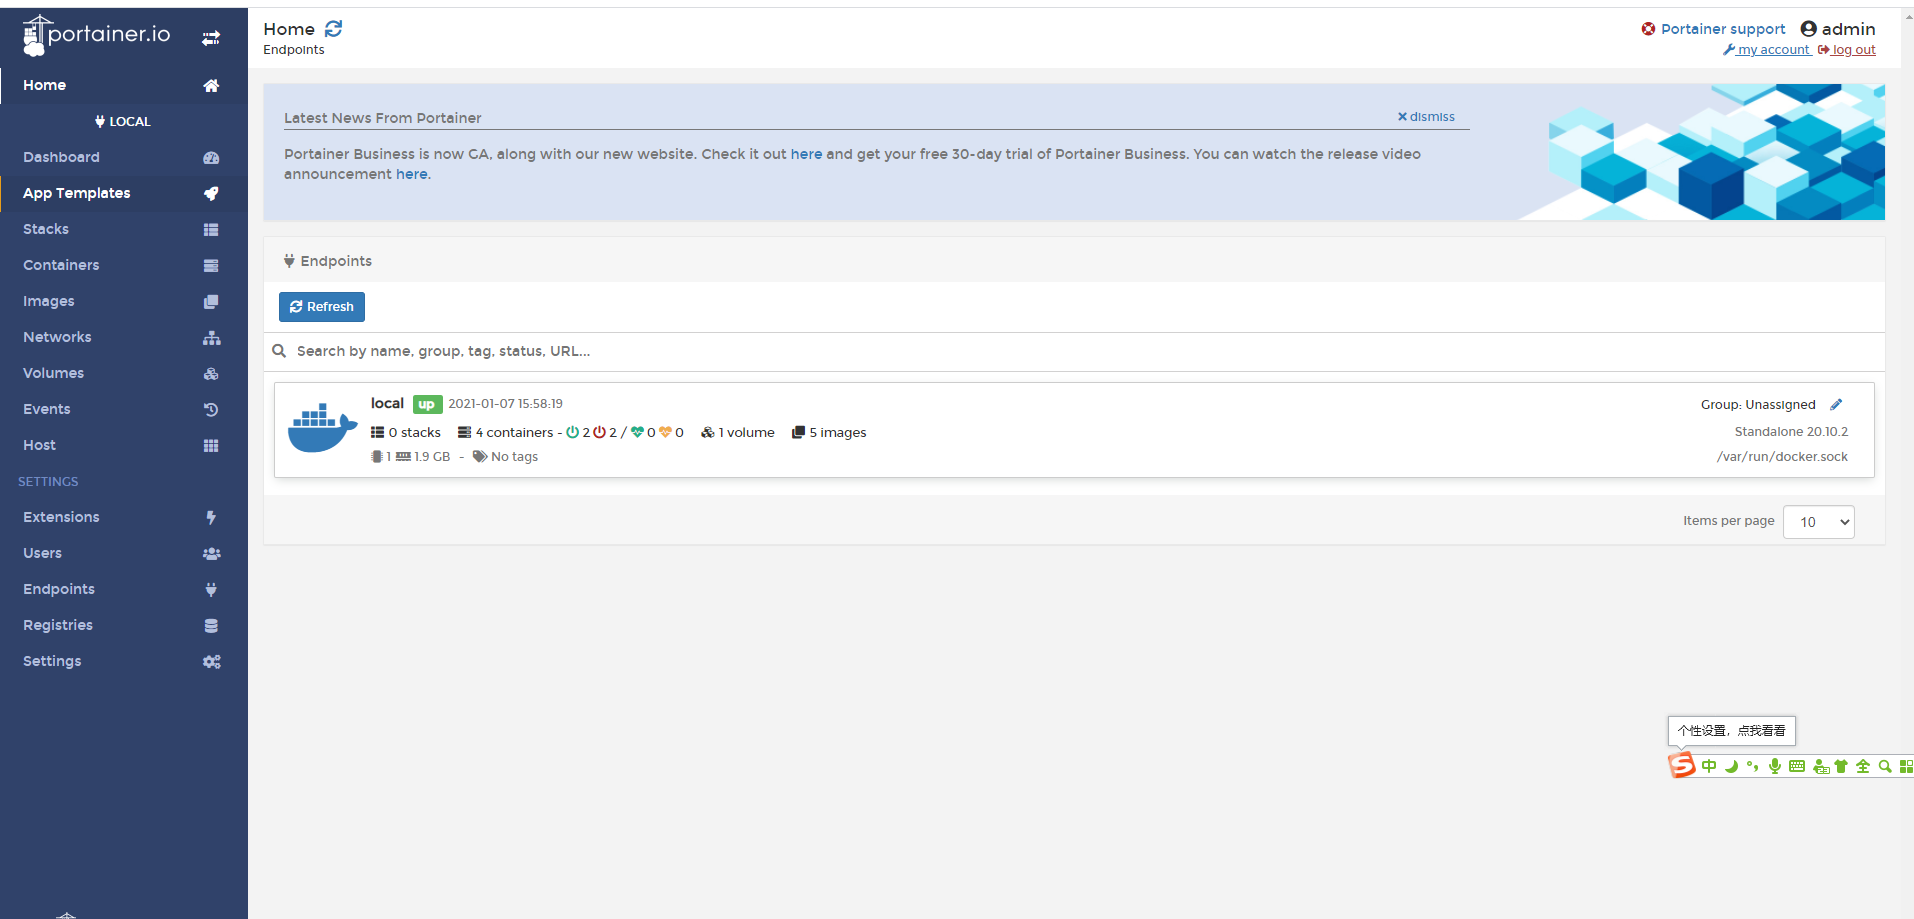Open Endpoints in the sidebar
This screenshot has width=1914, height=919.
point(124,590)
